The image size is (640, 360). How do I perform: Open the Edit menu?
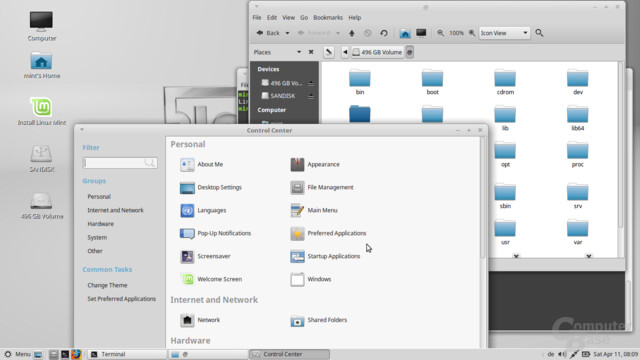(x=272, y=18)
